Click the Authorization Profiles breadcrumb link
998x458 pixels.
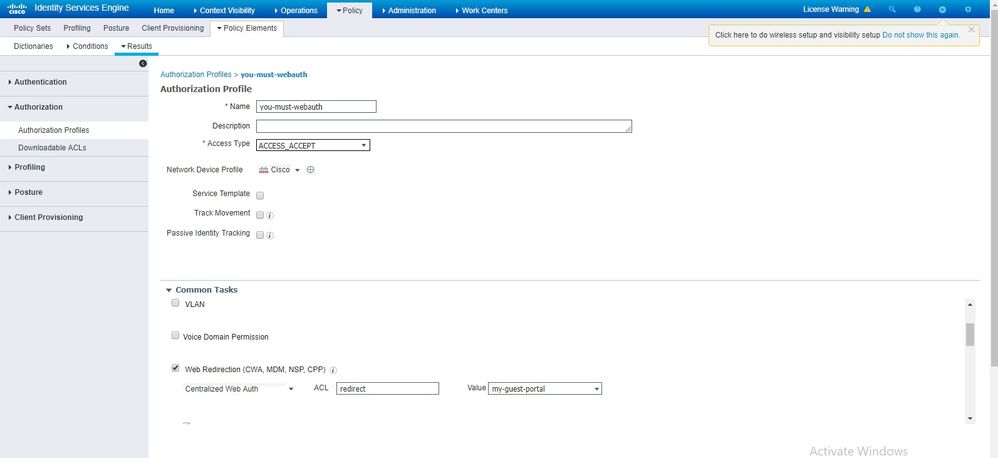point(195,74)
